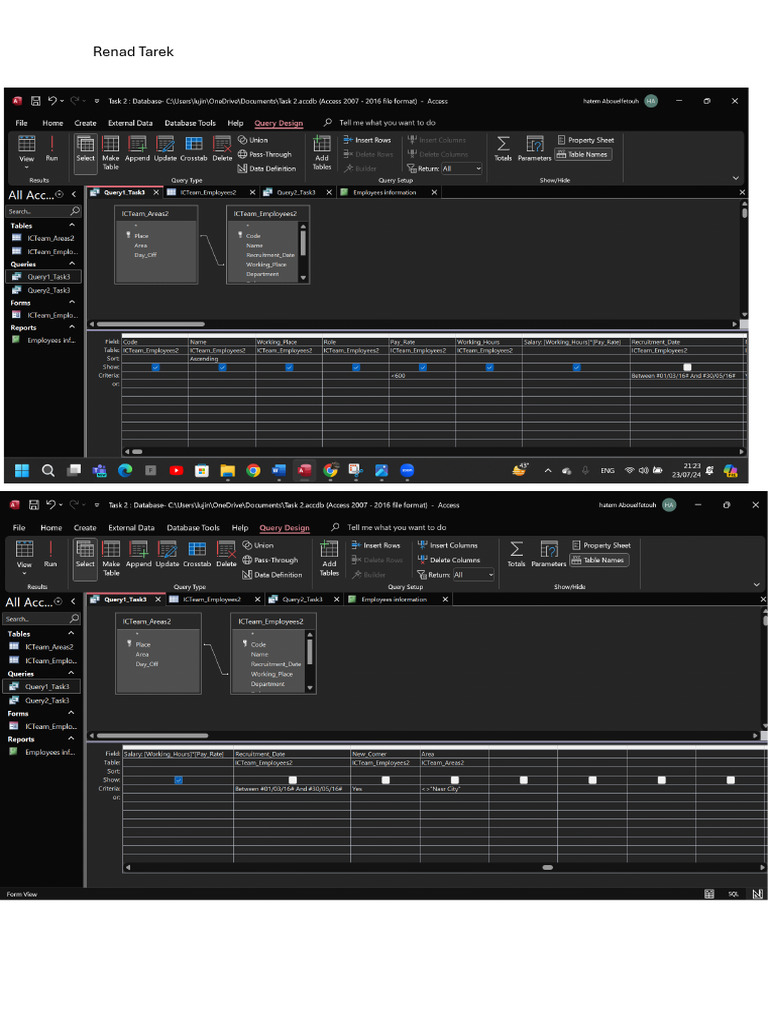The height and width of the screenshot is (1024, 768).
Task: Select the Crosstab query icon in lower window
Action: click(197, 554)
